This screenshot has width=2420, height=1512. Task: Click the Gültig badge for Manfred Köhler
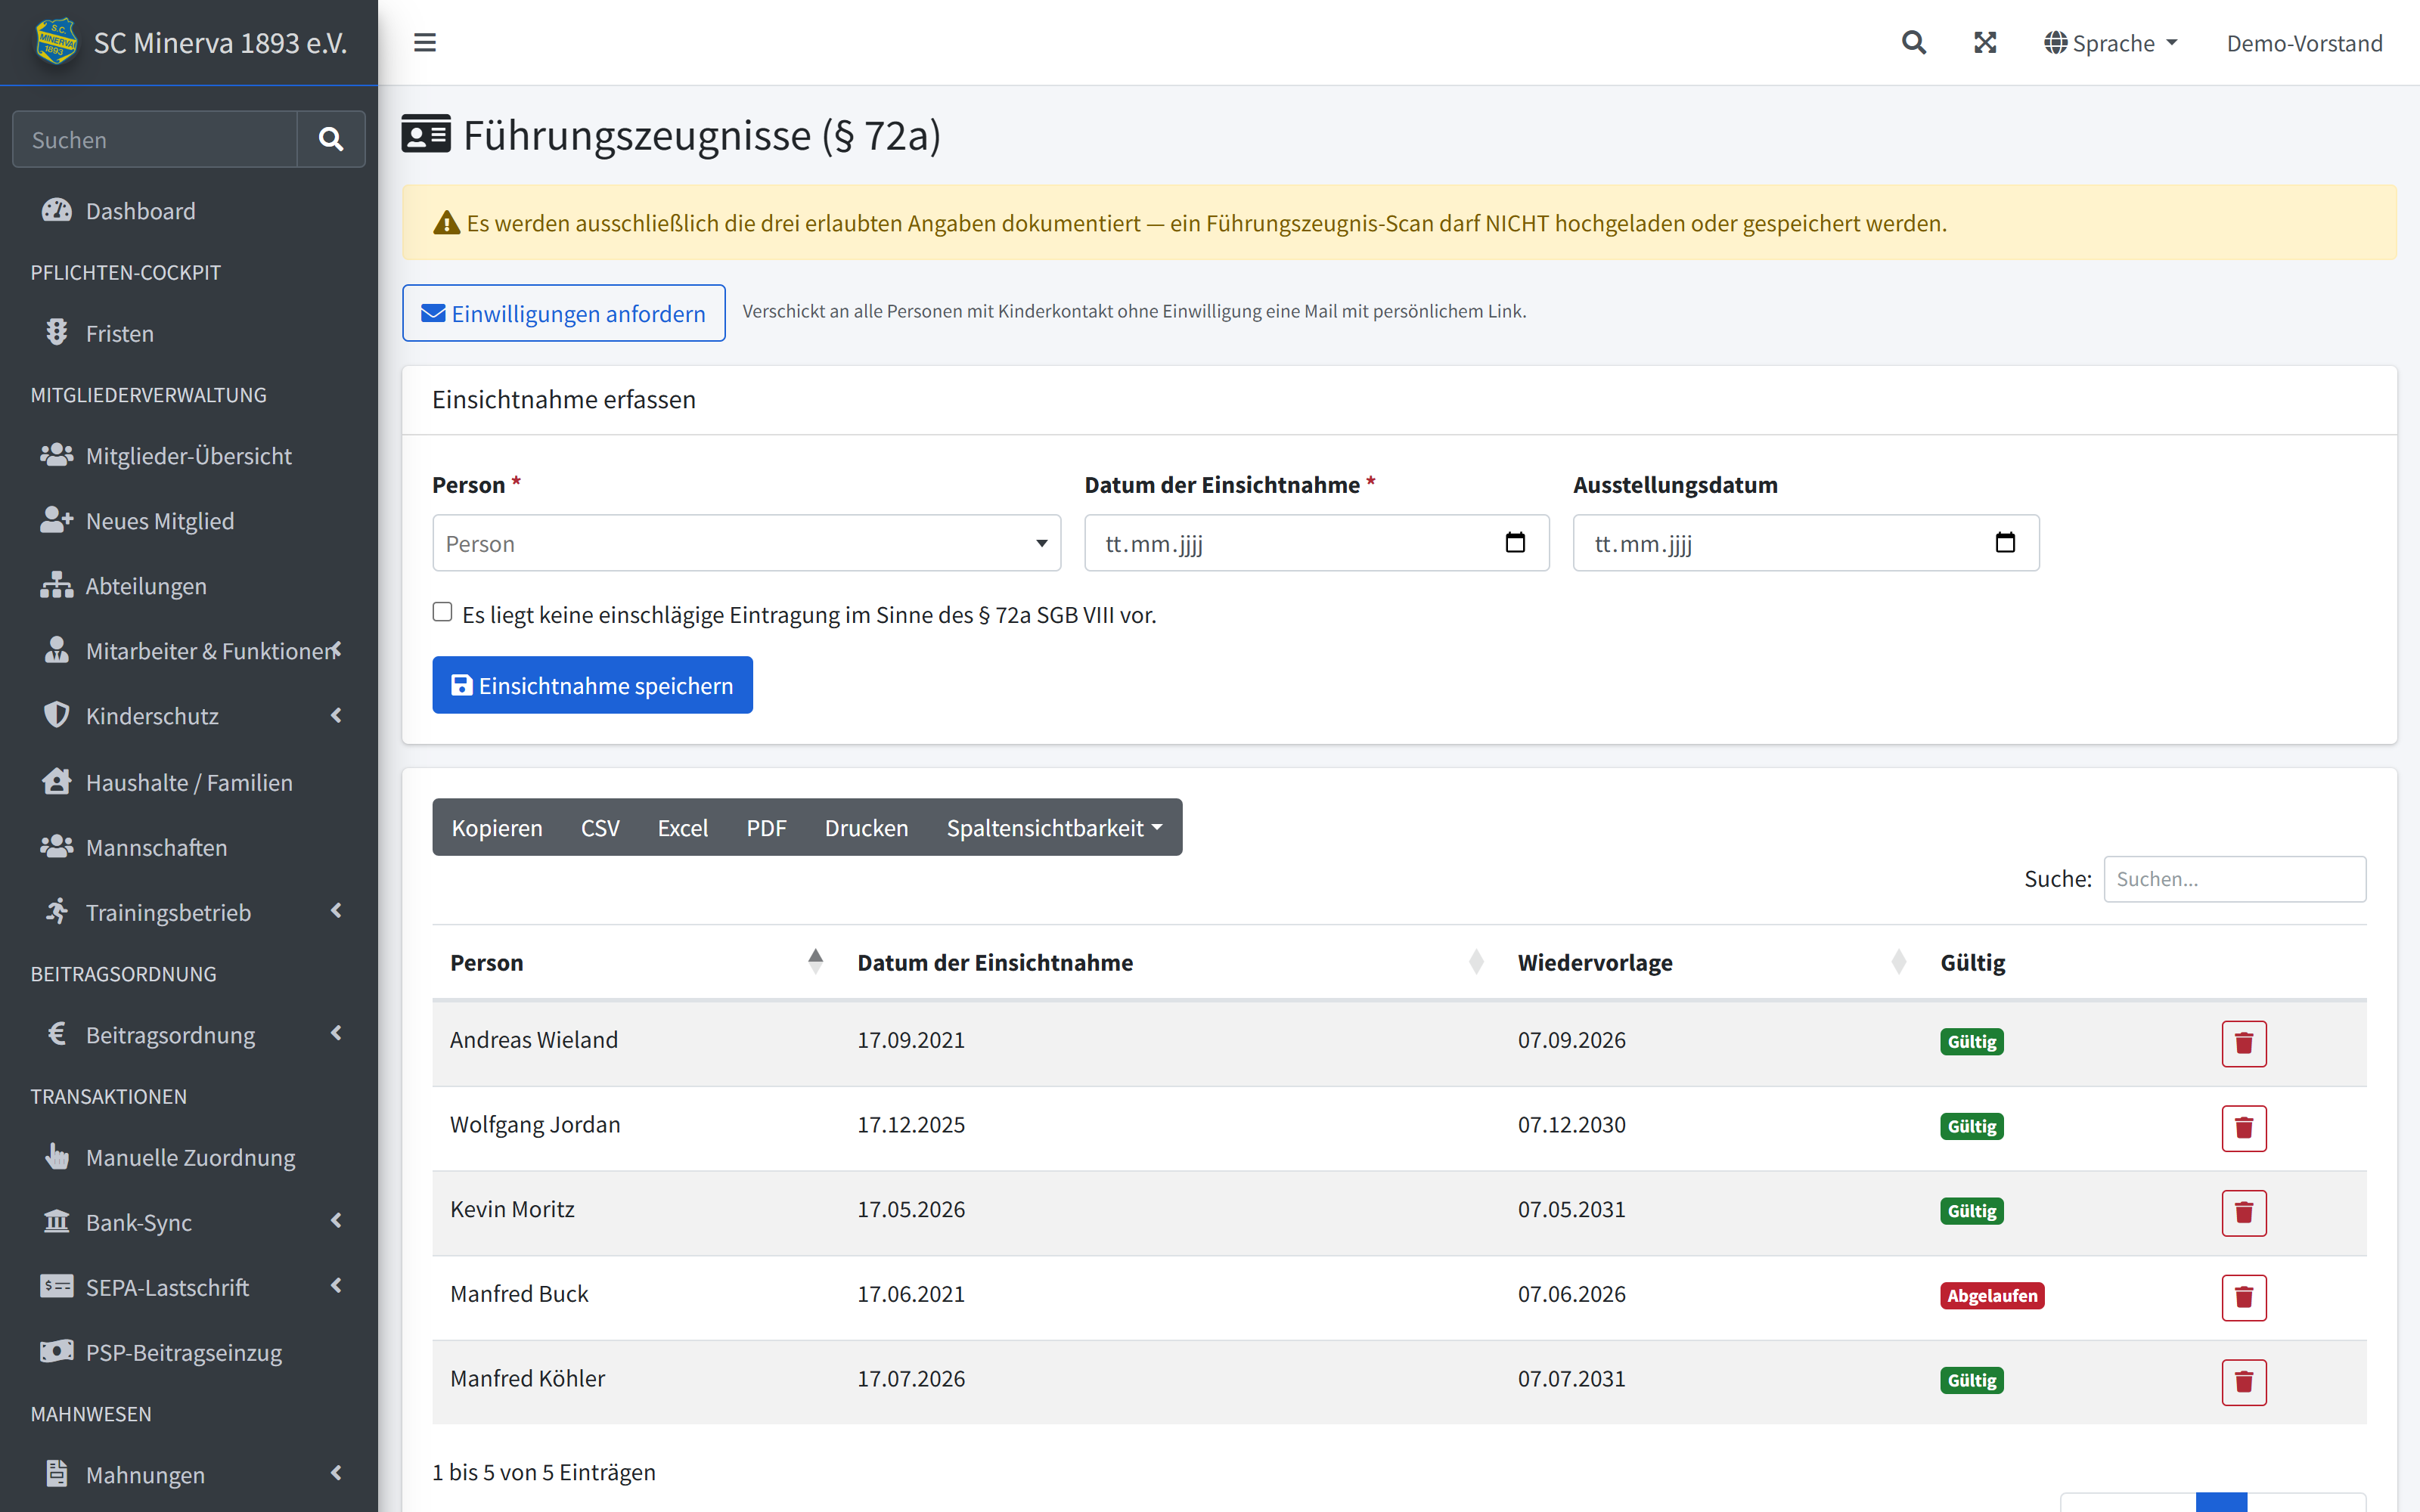1972,1381
